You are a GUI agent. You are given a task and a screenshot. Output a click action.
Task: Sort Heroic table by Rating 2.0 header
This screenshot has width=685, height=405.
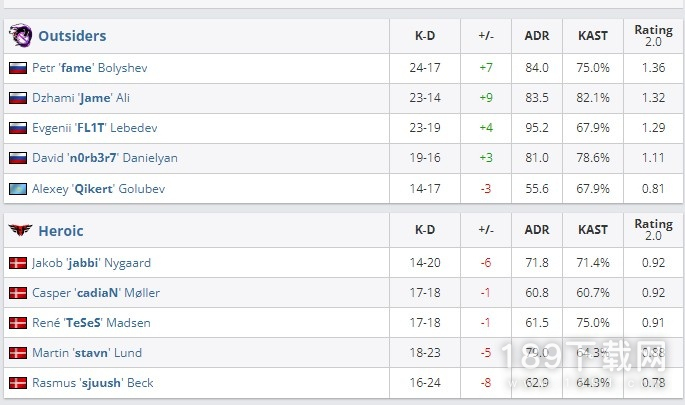coord(654,230)
